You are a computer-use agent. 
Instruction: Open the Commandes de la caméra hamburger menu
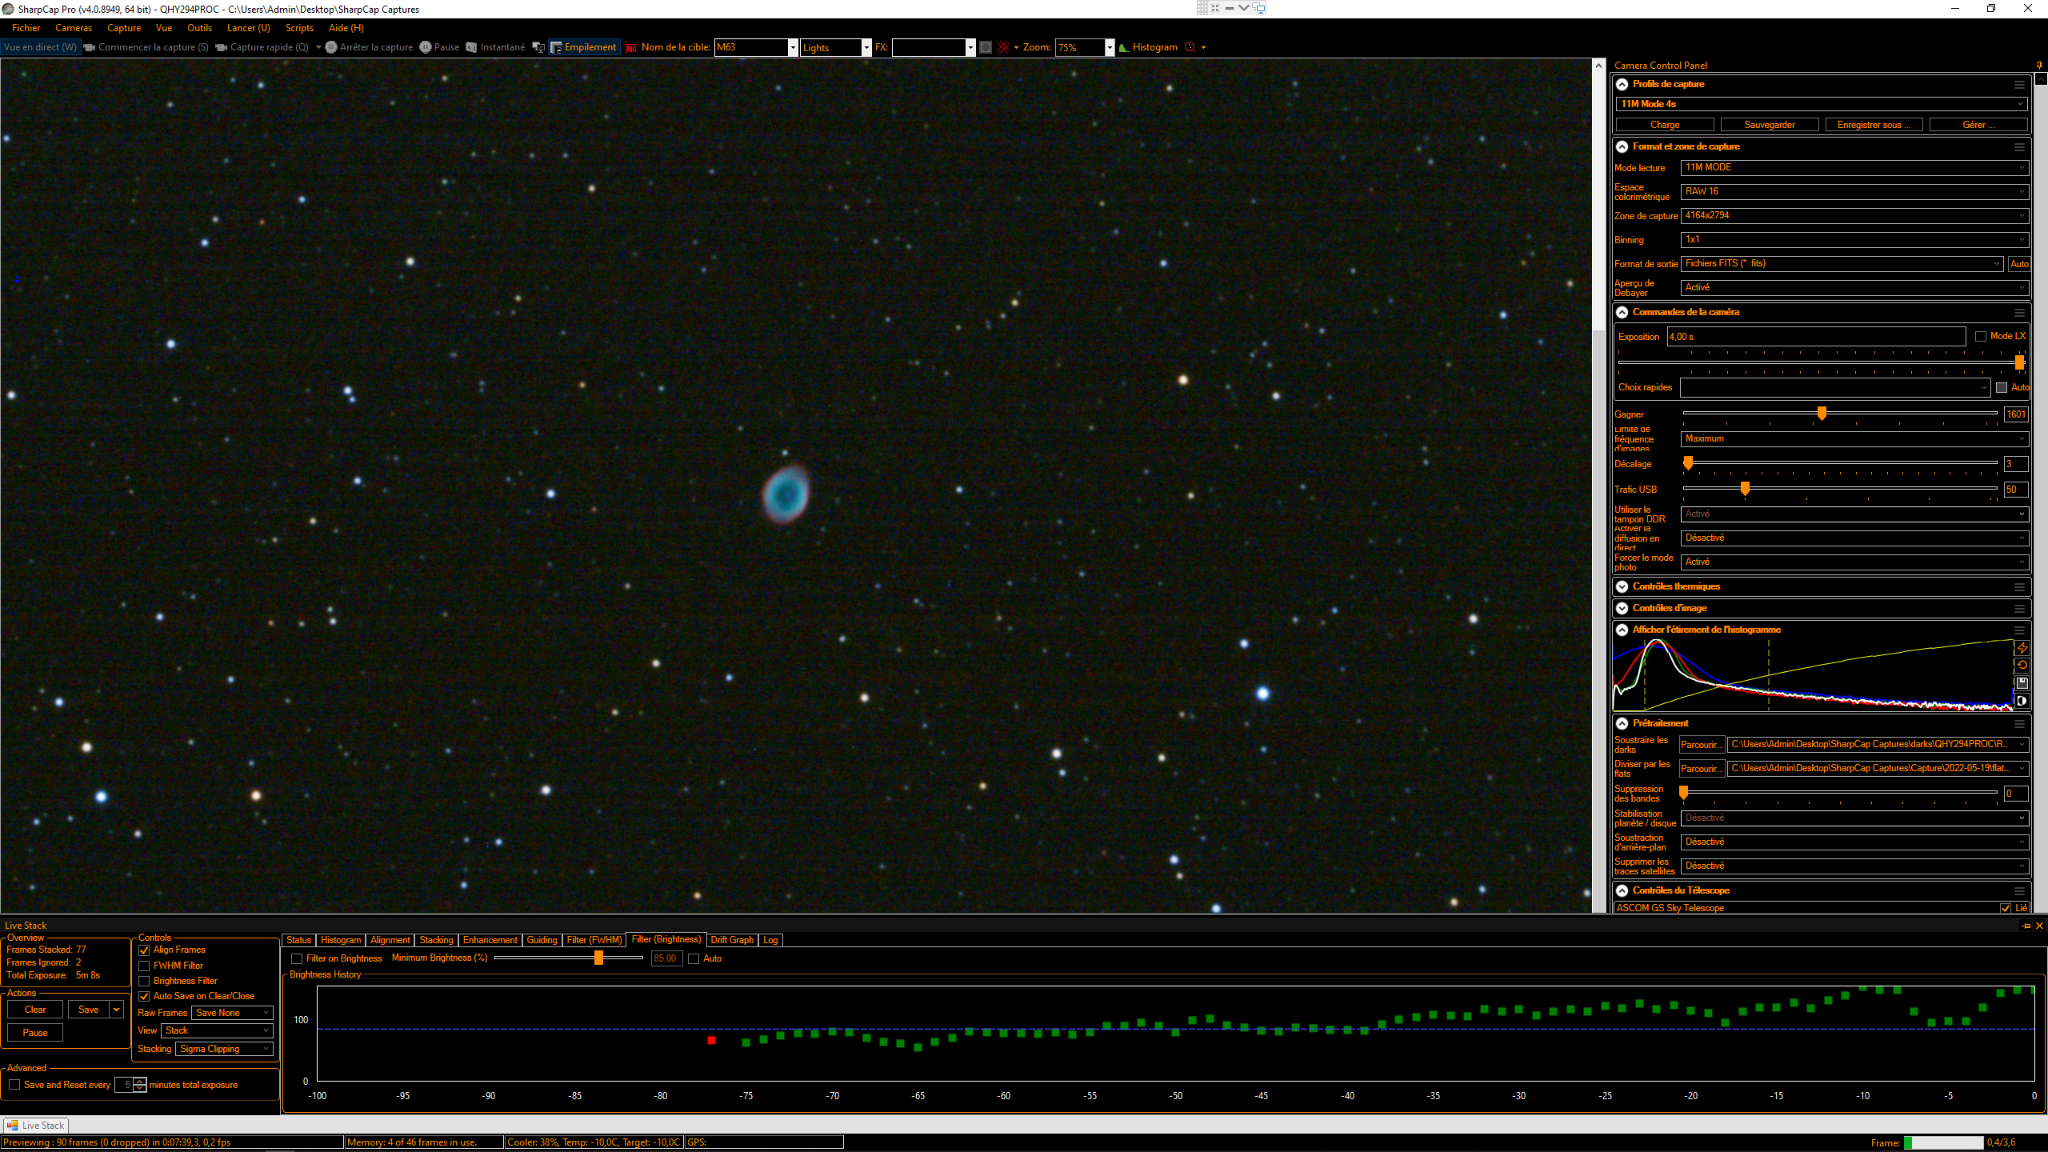click(2019, 312)
